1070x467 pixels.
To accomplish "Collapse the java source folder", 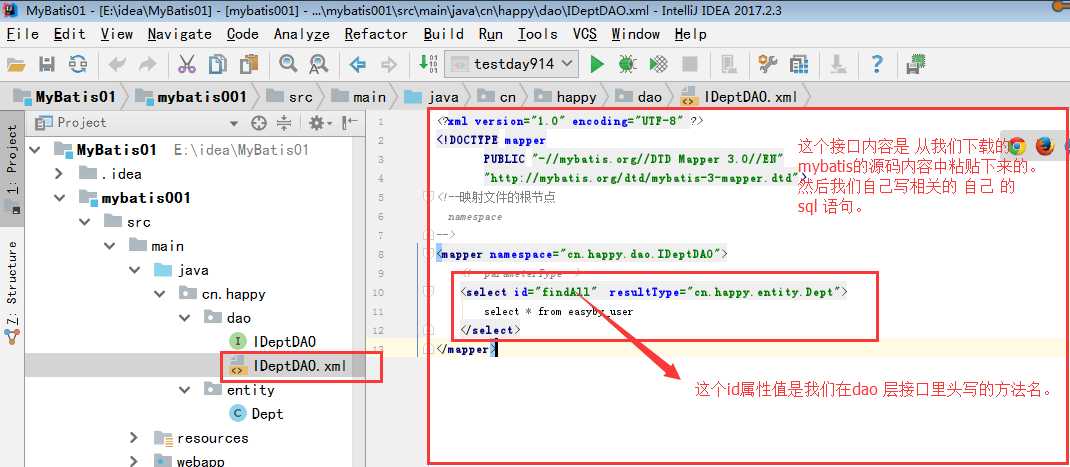I will [x=134, y=270].
